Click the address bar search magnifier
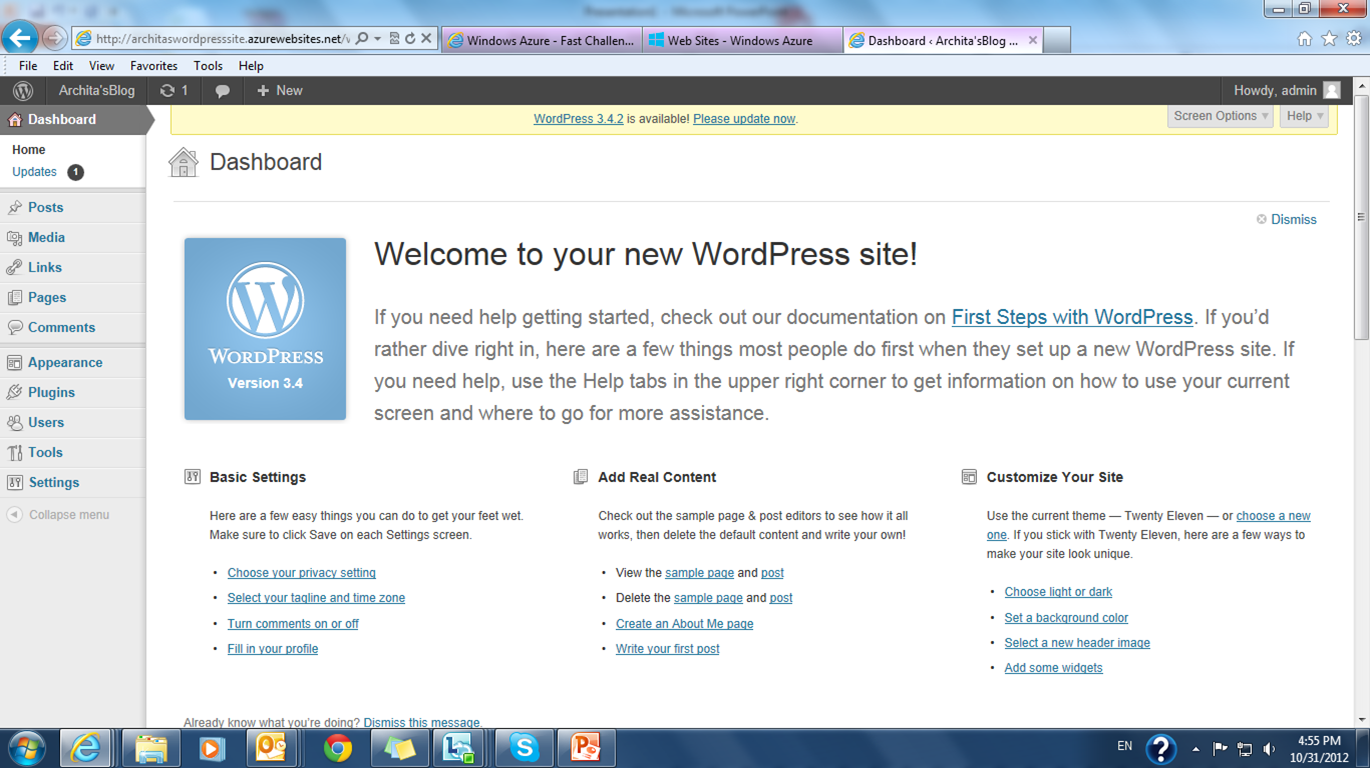The width and height of the screenshot is (1370, 768). click(362, 39)
